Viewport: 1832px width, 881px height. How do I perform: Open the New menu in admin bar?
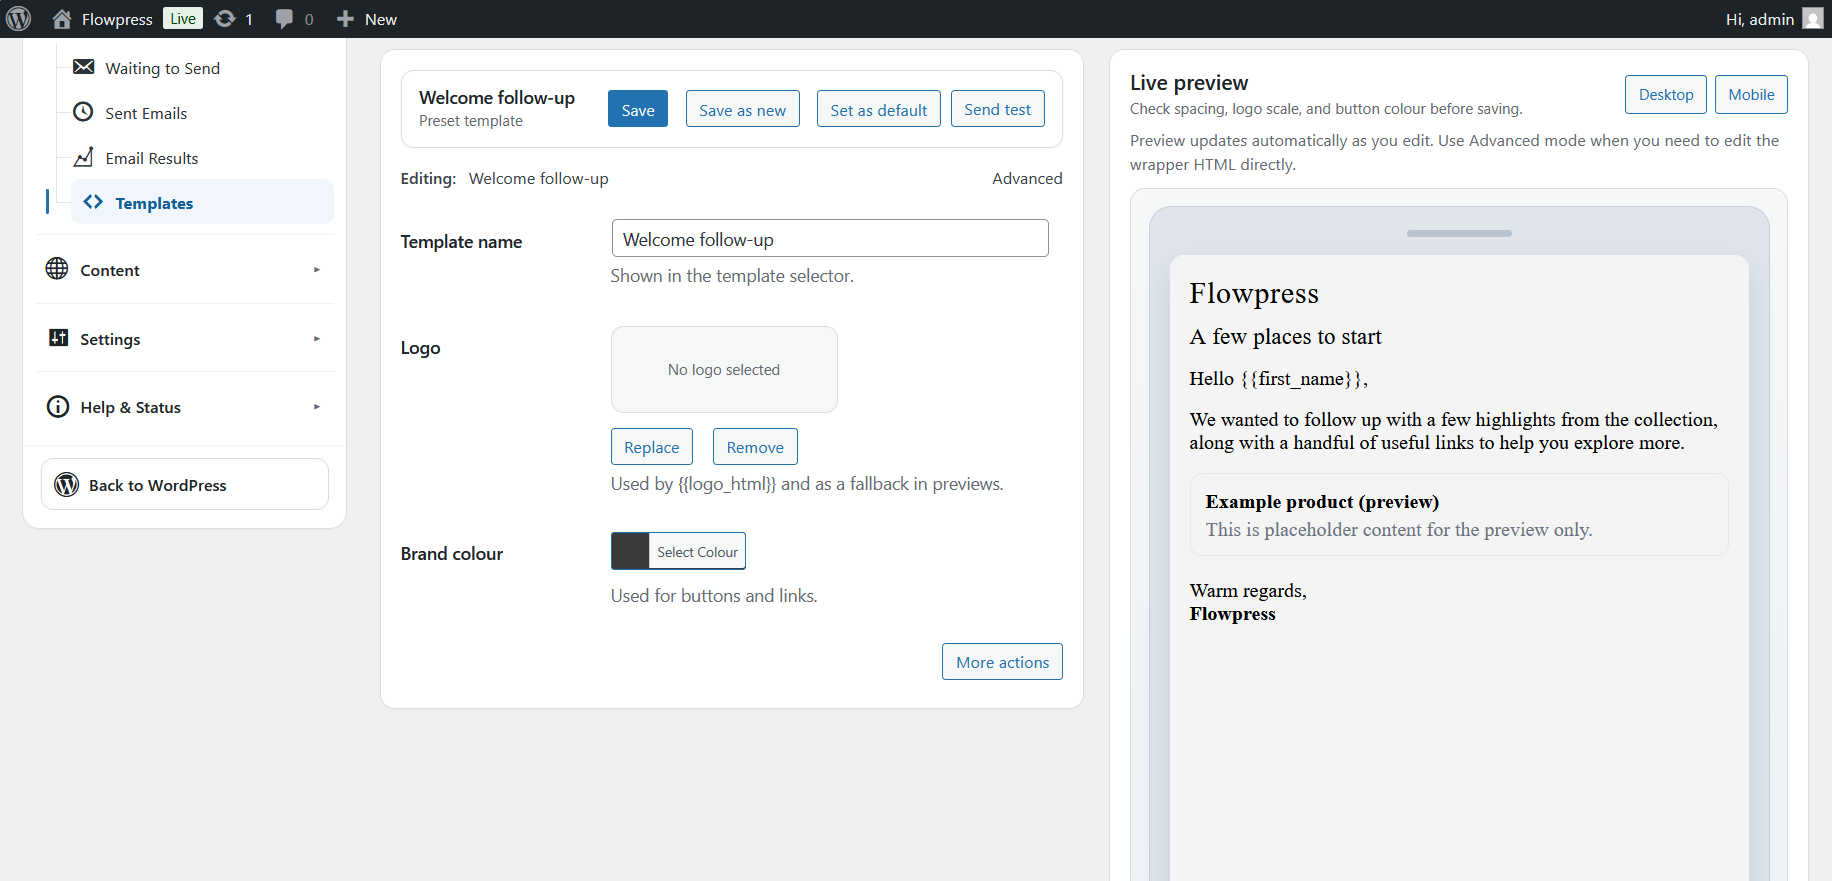click(367, 19)
